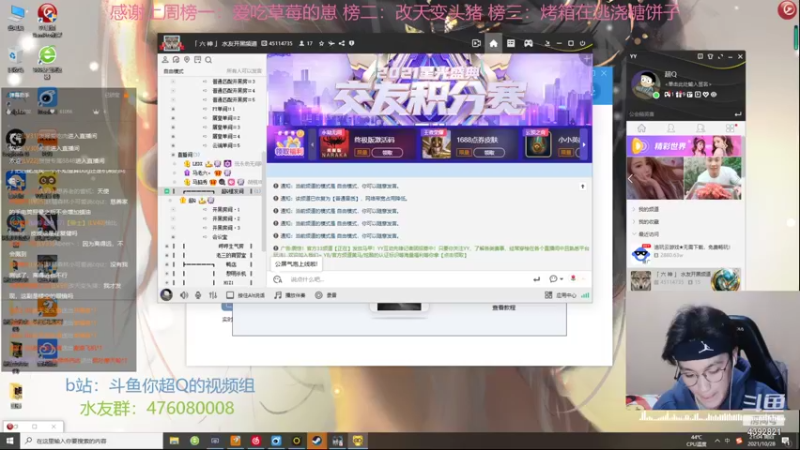The width and height of the screenshot is (800, 450).
Task: Select room 开黑房间-1
Action: tap(226, 209)
